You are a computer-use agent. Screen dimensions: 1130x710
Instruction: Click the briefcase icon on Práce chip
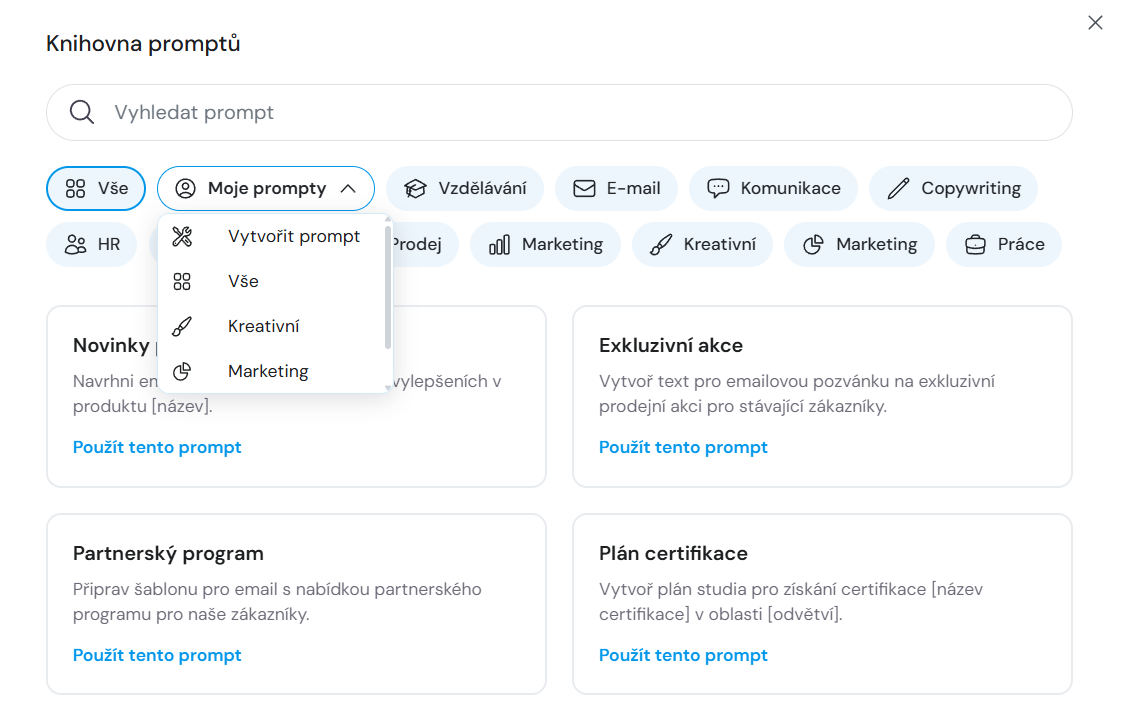(x=974, y=244)
